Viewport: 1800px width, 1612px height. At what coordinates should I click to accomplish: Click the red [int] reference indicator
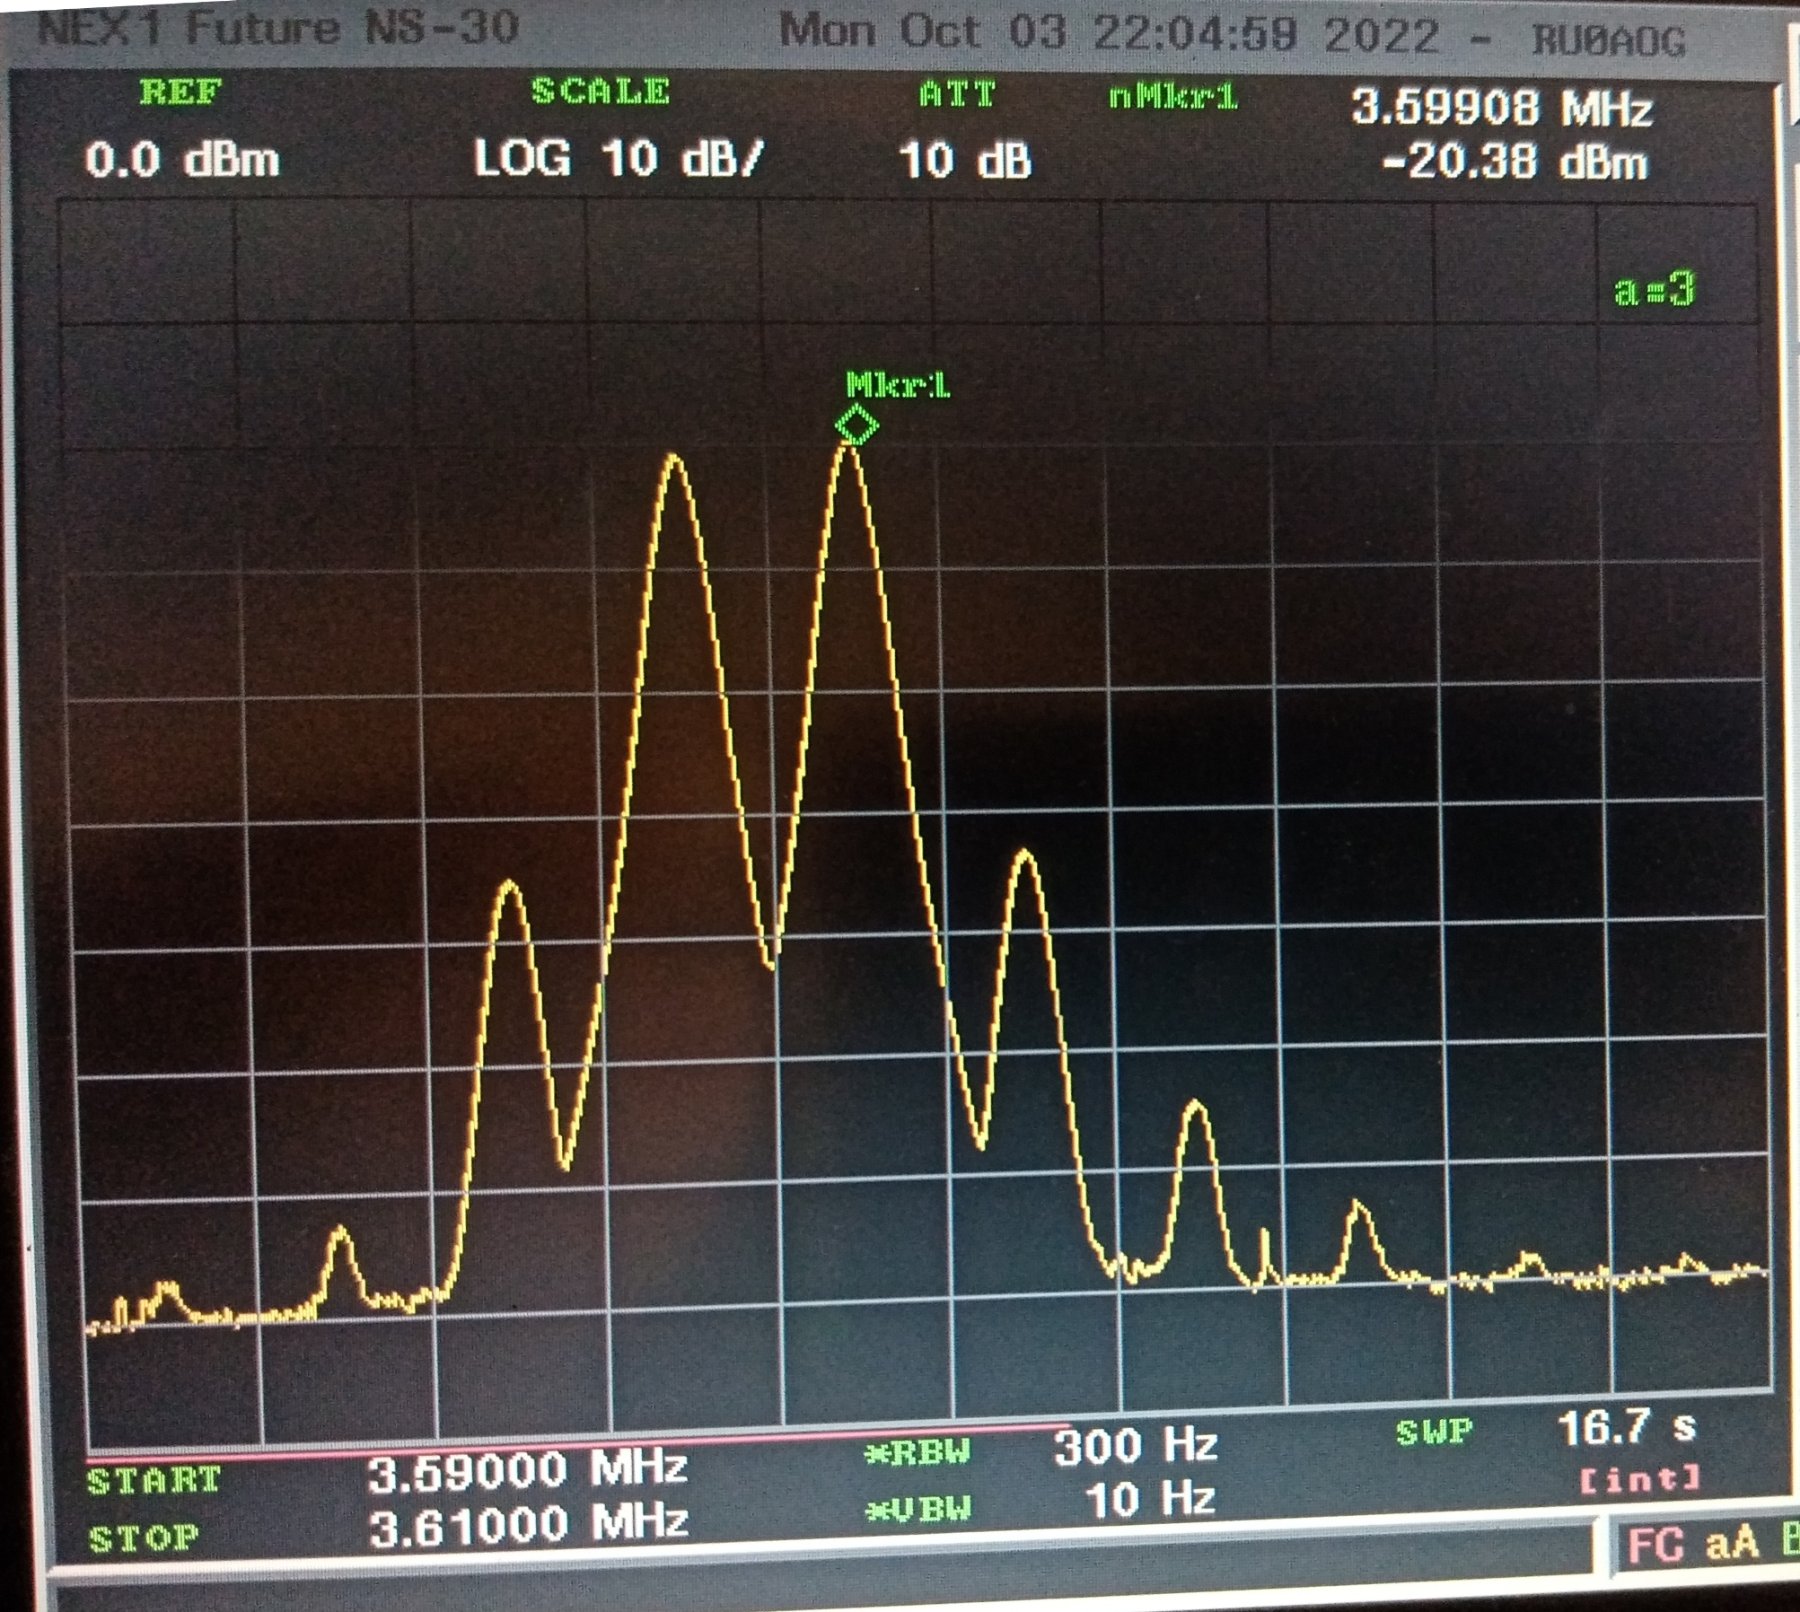(1639, 1479)
